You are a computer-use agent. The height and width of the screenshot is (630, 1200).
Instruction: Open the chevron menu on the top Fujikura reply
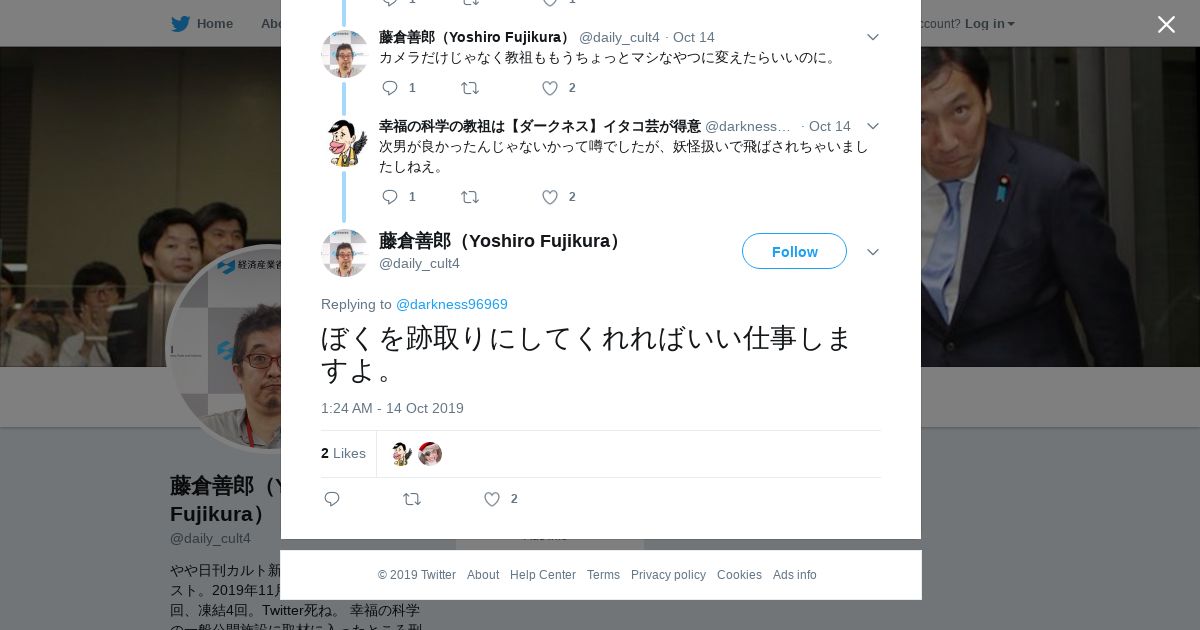point(872,37)
